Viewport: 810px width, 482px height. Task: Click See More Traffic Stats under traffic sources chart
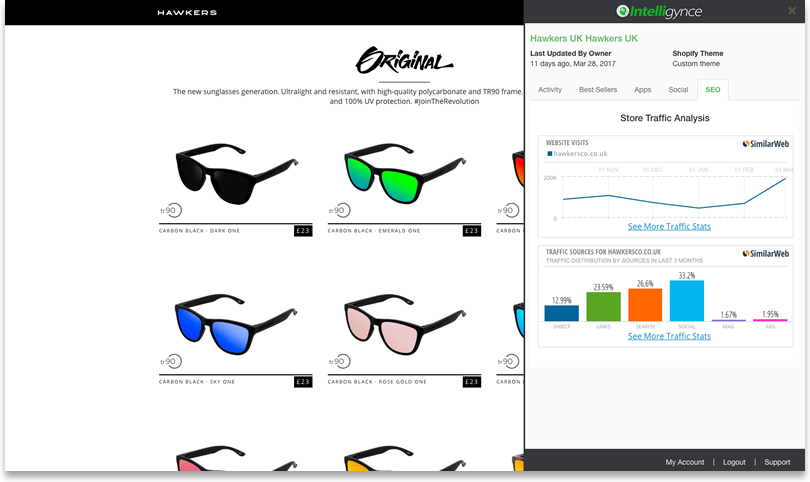[x=669, y=336]
